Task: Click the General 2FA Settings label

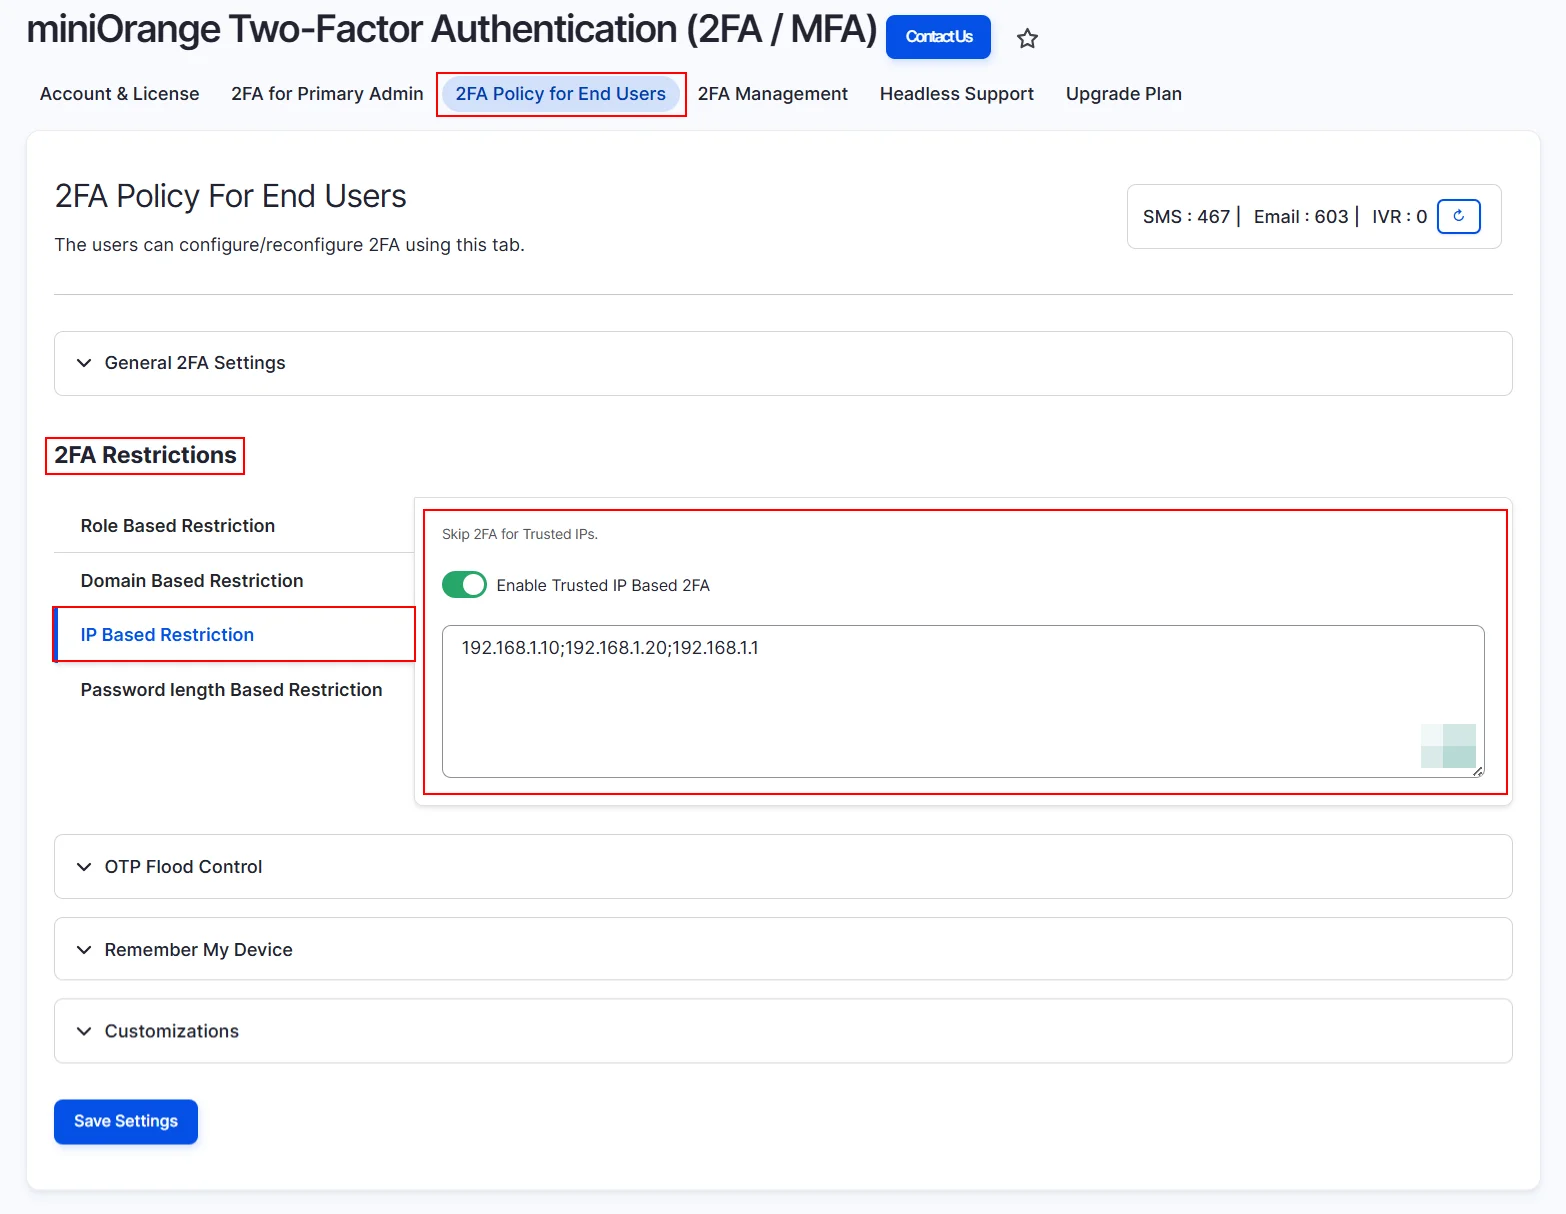Action: coord(195,363)
